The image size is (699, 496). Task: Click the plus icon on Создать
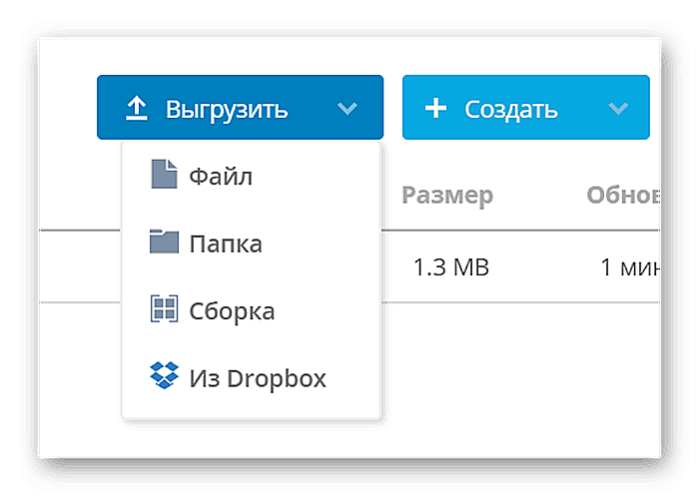point(436,108)
